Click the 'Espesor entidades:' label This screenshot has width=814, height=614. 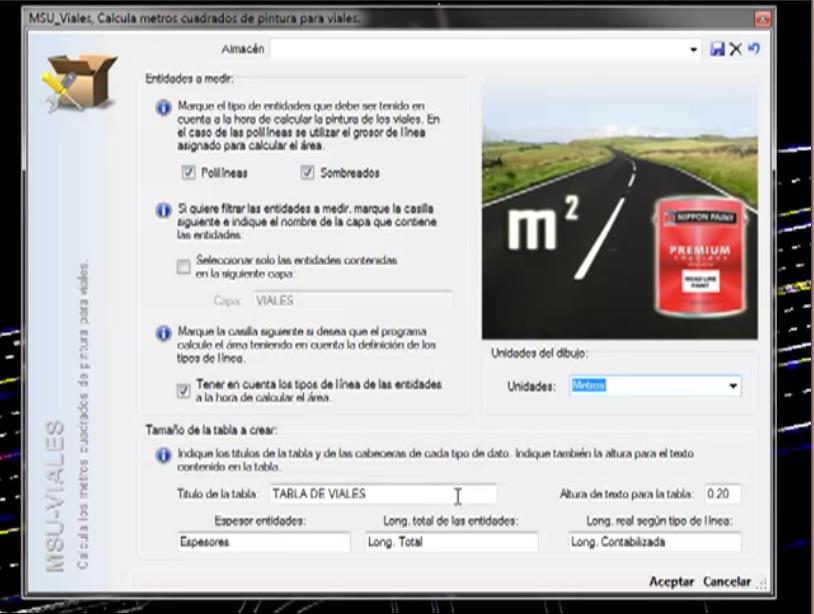click(x=260, y=521)
